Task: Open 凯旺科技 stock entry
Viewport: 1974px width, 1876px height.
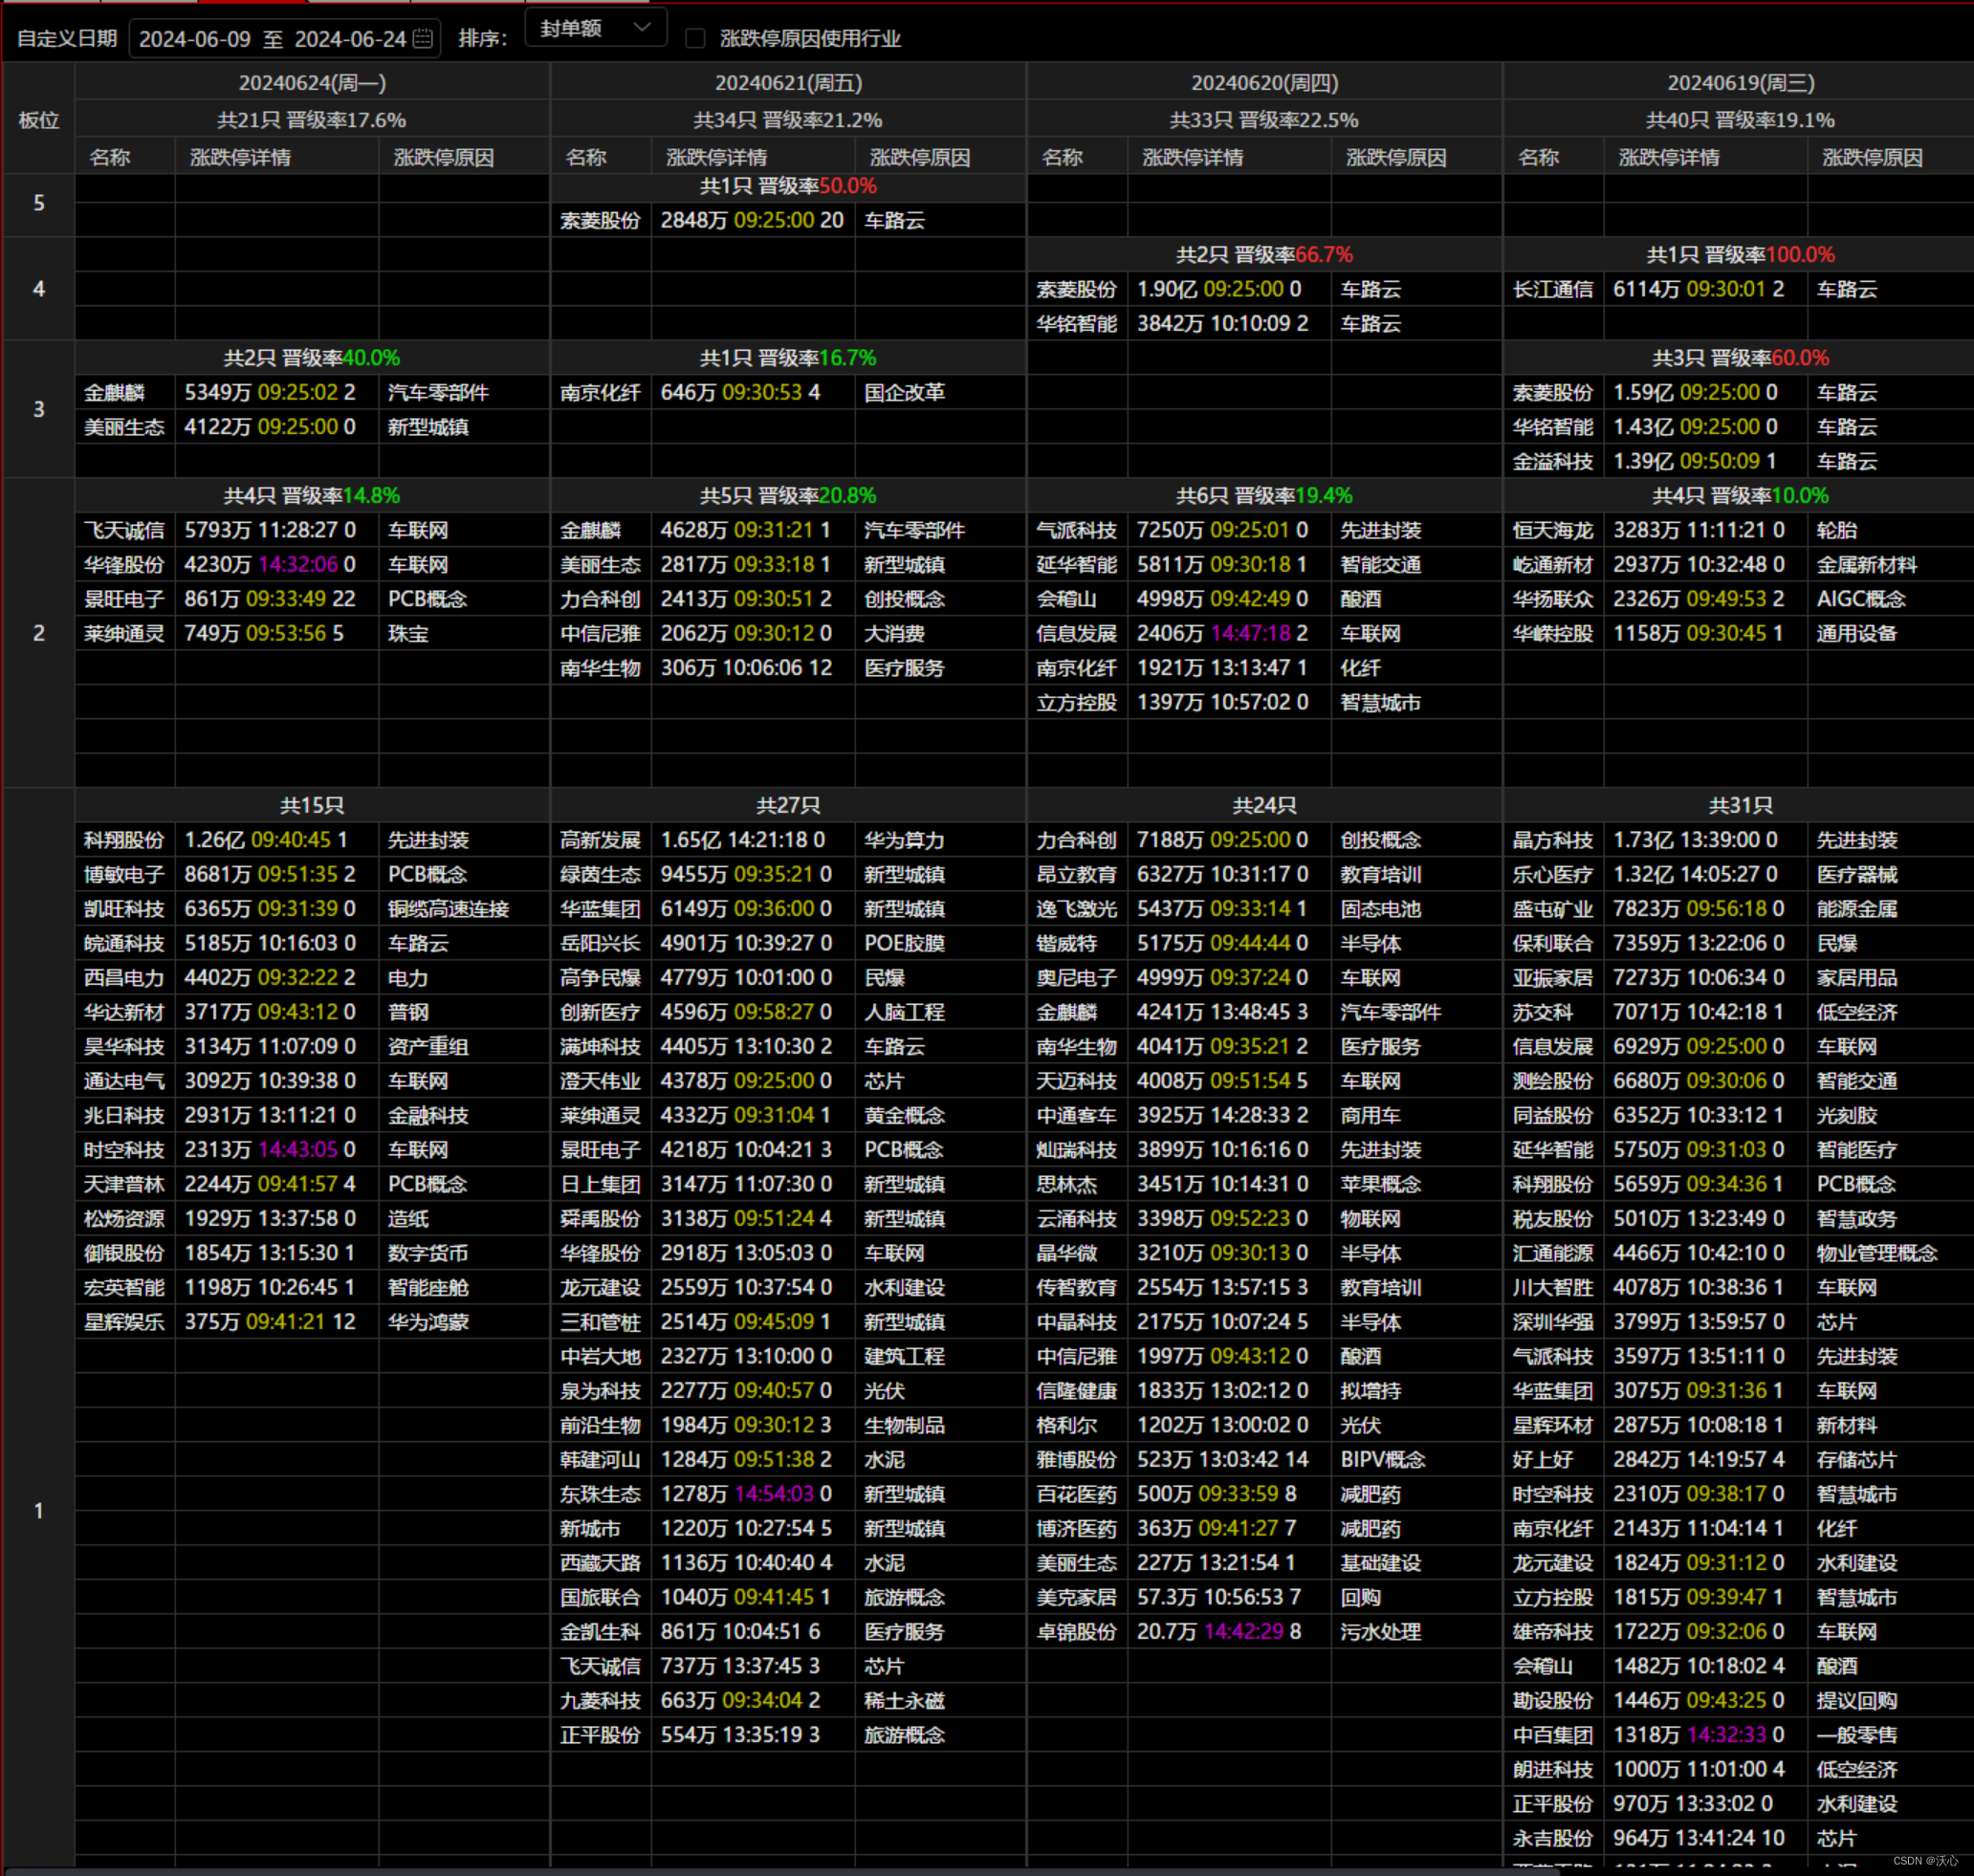Action: click(x=124, y=909)
